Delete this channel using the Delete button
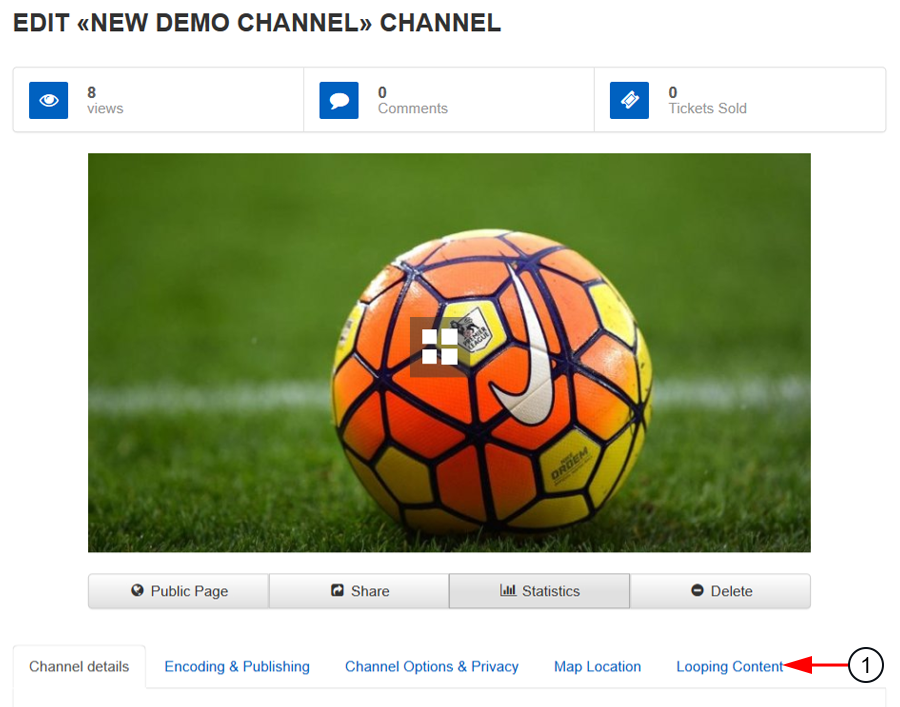Viewport: 900px width, 707px height. [720, 591]
